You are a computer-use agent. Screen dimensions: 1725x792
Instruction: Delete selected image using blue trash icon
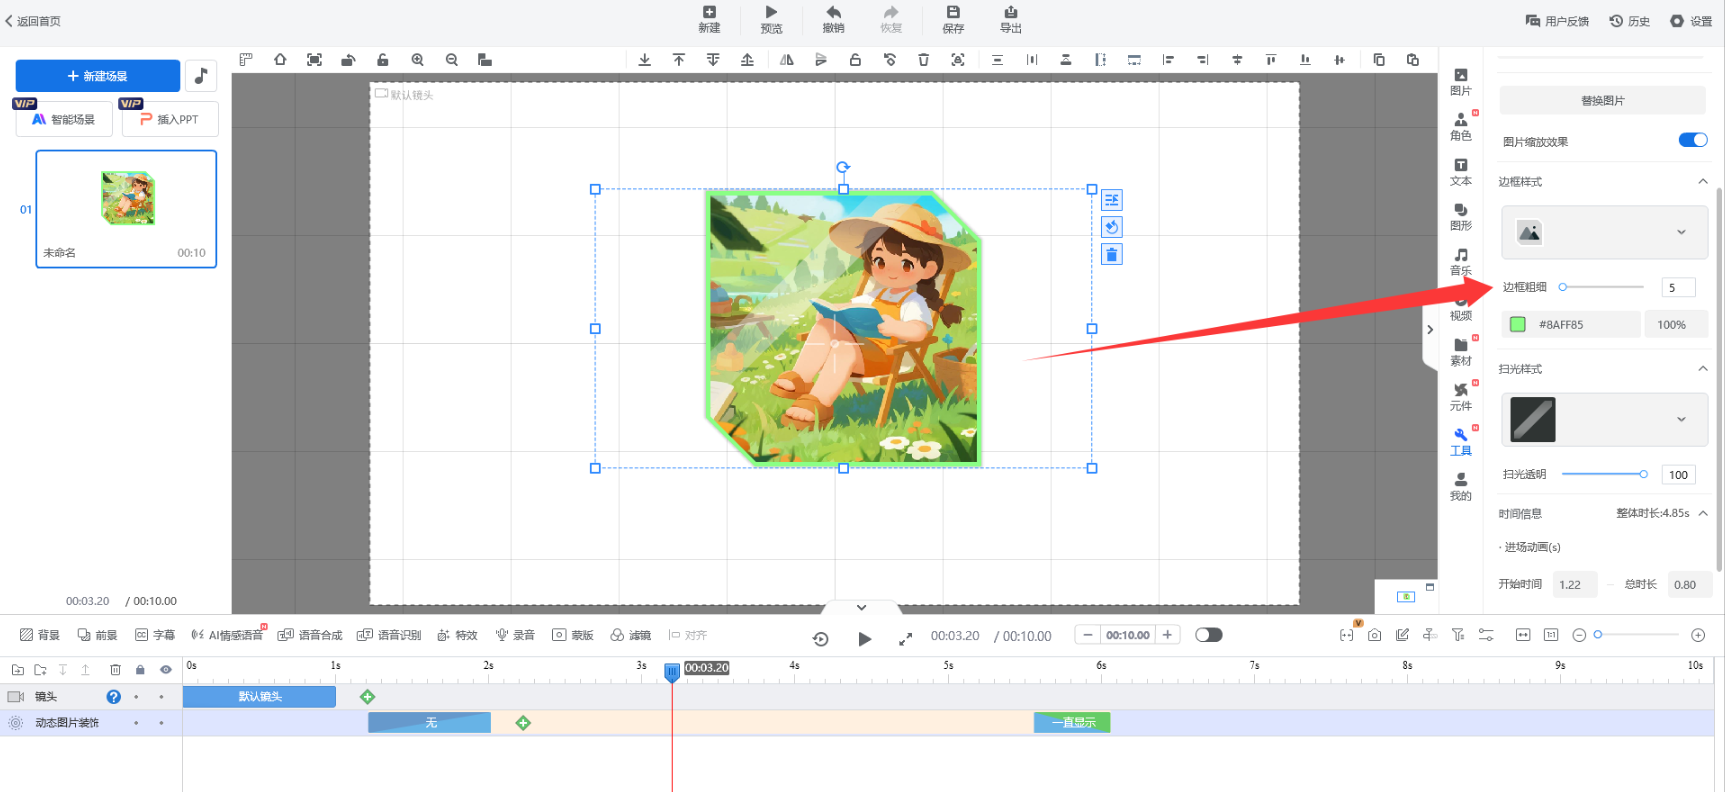pos(1111,255)
